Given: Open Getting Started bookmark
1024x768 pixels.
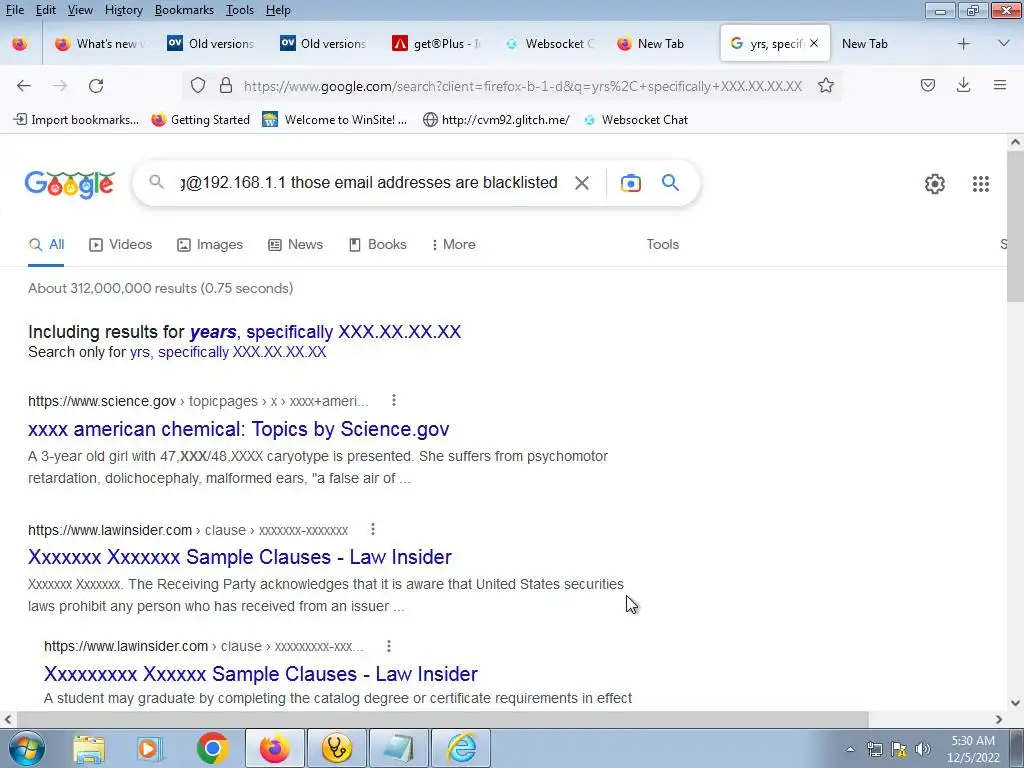Looking at the screenshot, I should point(200,120).
